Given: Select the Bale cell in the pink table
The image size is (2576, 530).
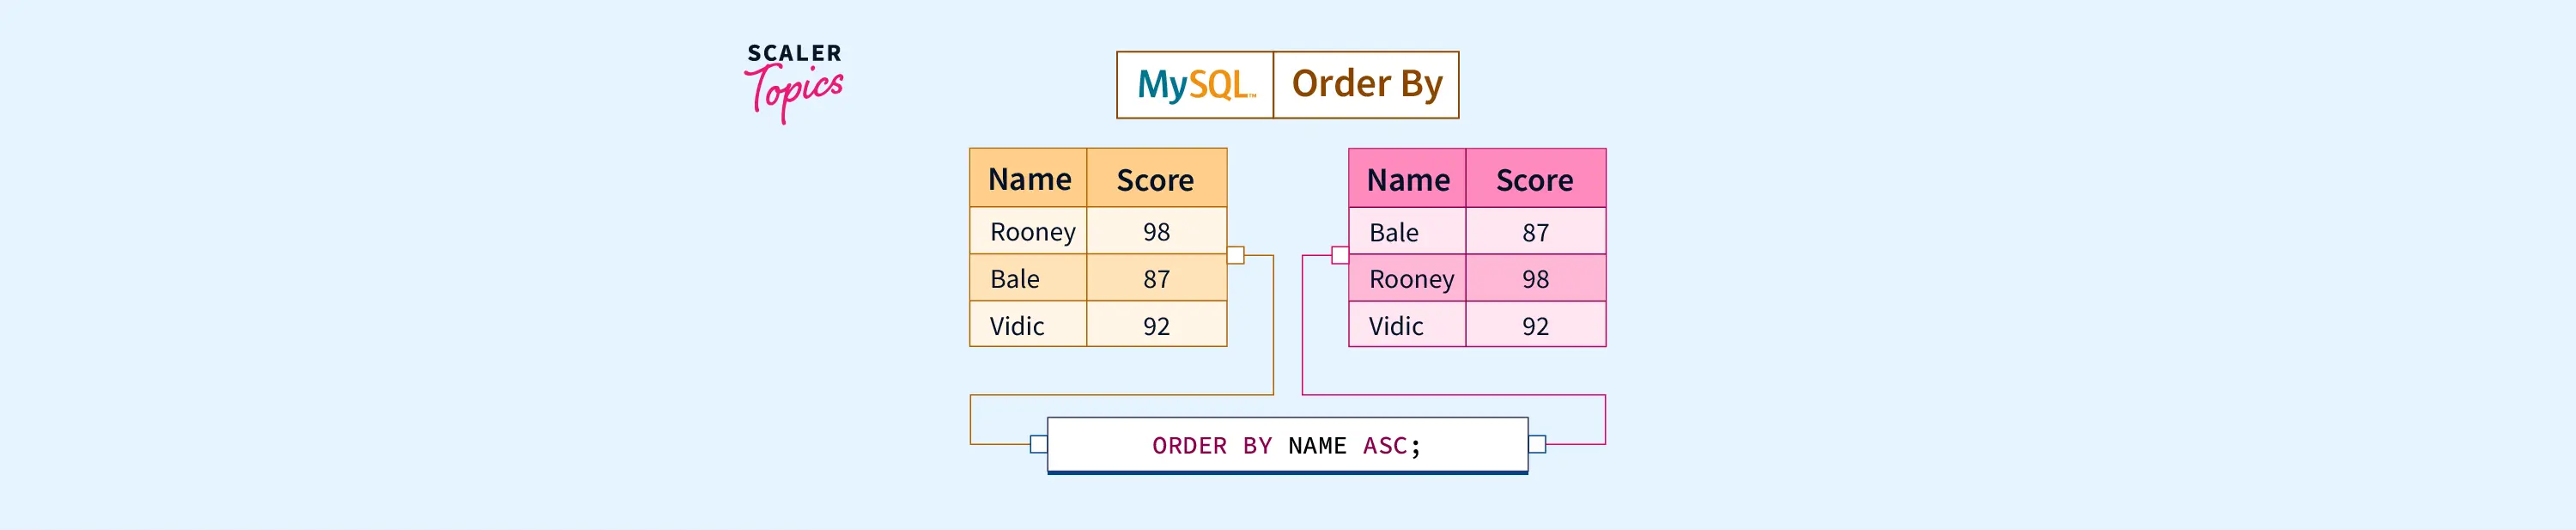Looking at the screenshot, I should tap(1394, 233).
